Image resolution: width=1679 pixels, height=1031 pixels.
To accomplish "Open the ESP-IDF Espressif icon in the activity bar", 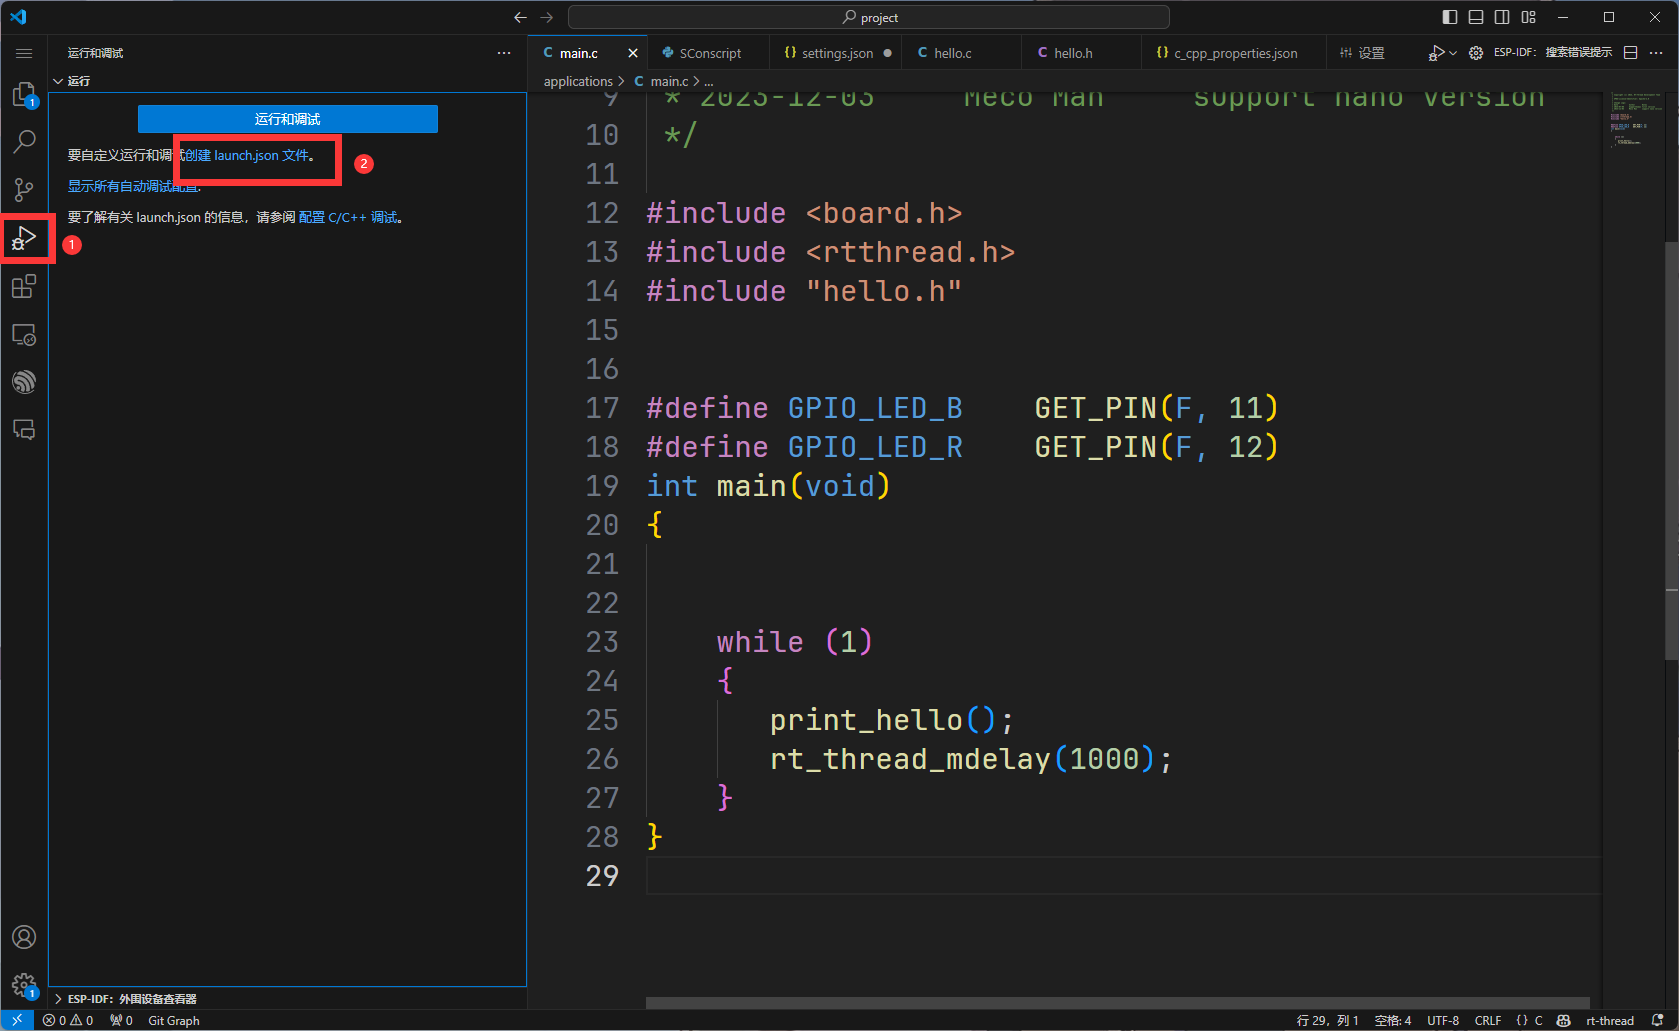I will [24, 382].
